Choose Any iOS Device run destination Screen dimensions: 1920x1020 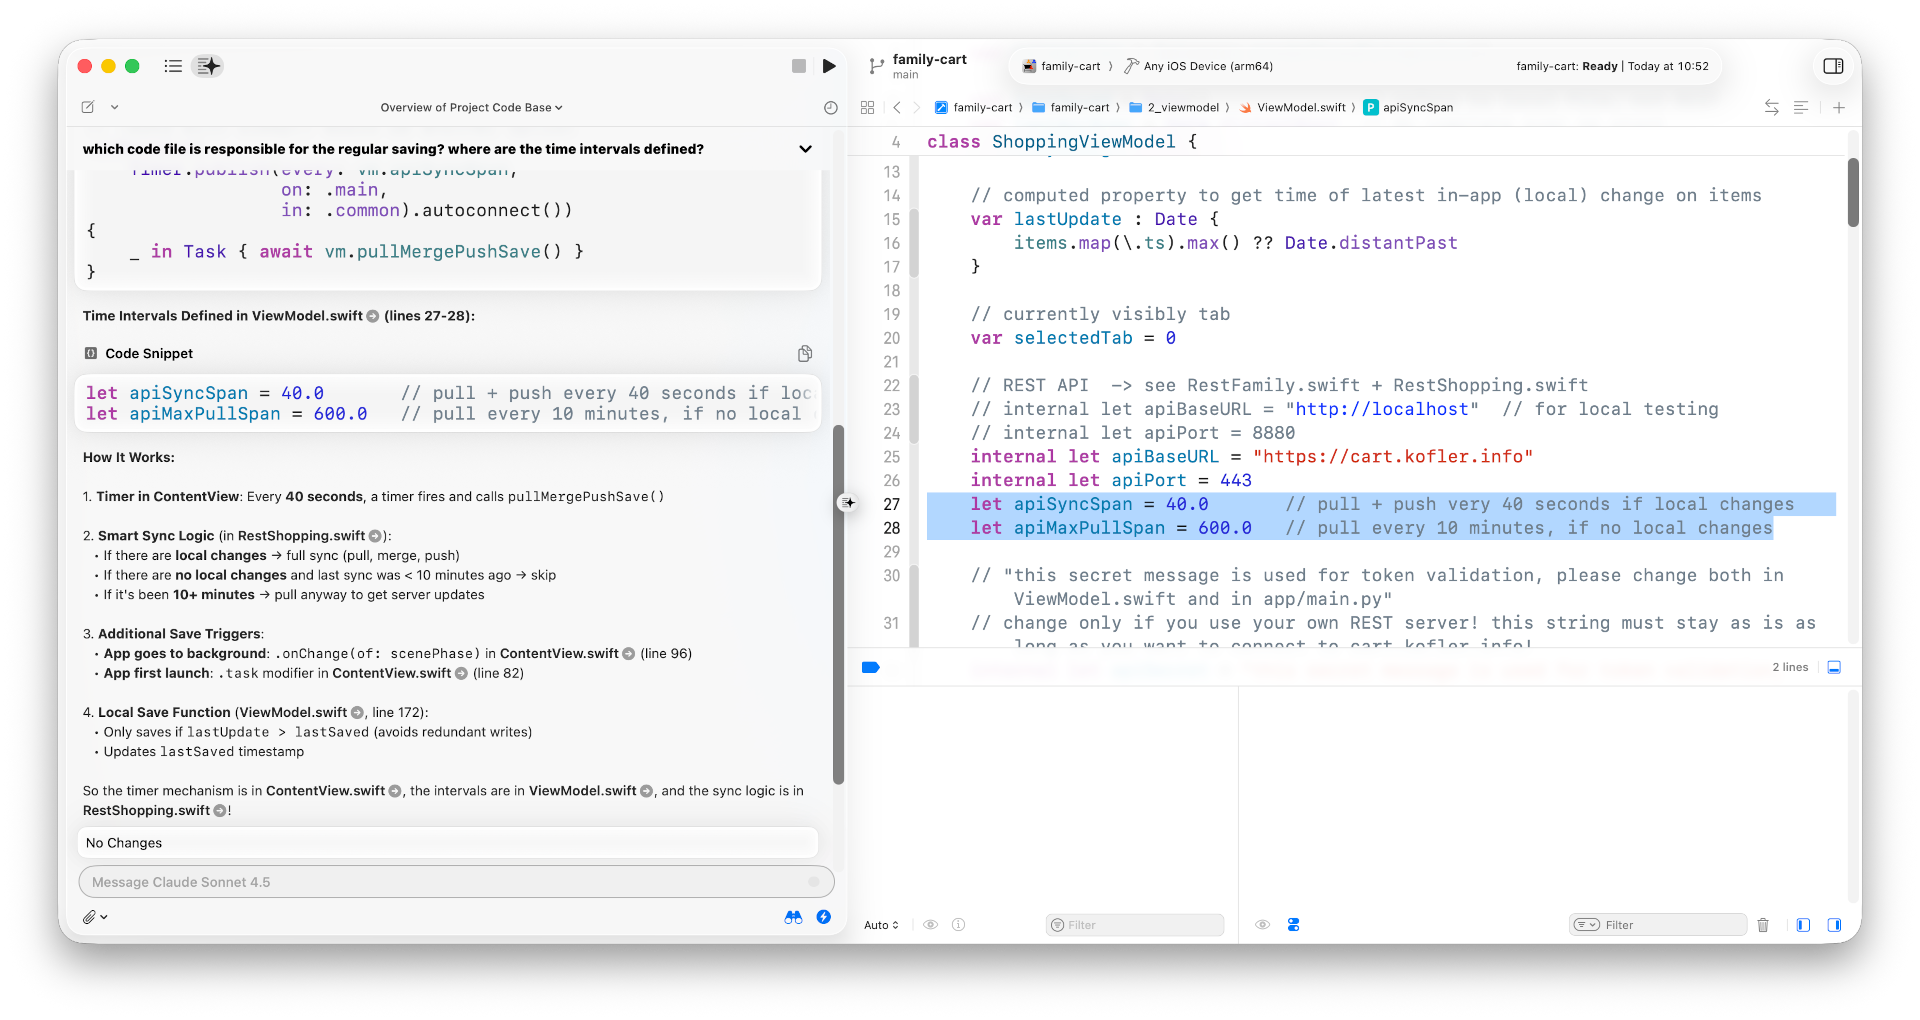1207,66
